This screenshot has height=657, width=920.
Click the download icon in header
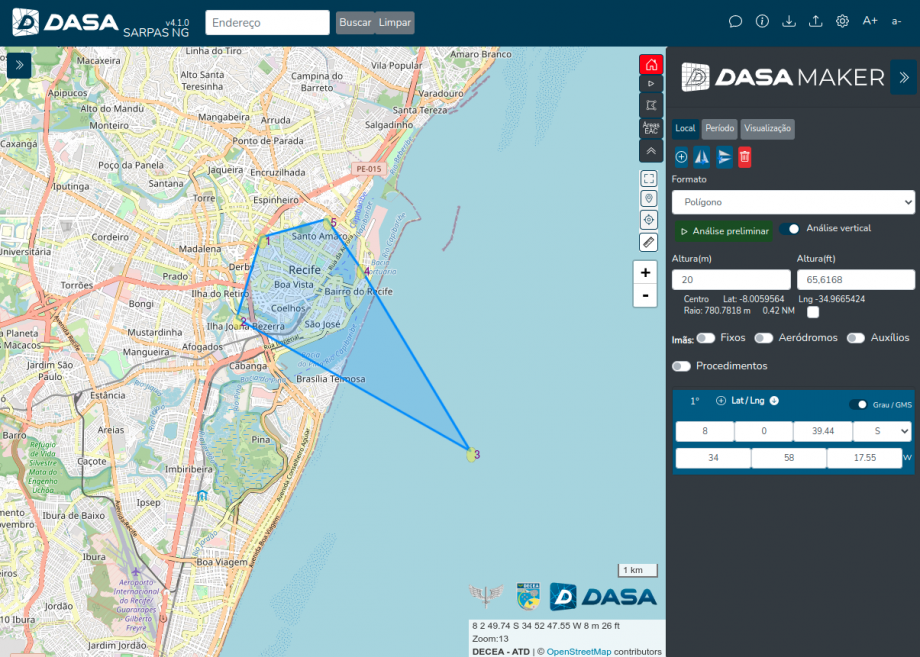coord(789,22)
